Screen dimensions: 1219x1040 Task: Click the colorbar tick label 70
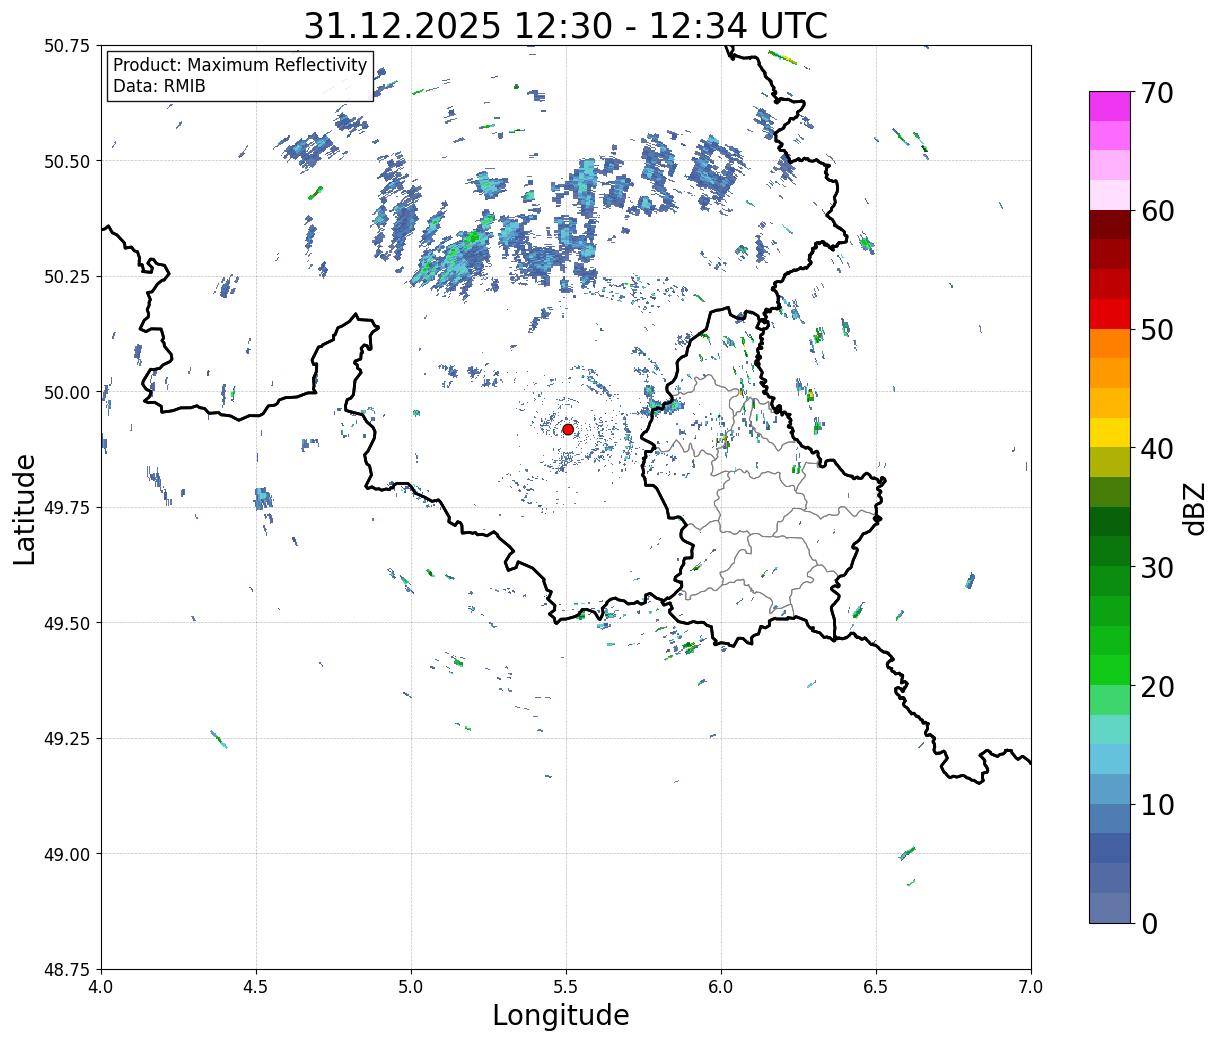tap(1155, 92)
